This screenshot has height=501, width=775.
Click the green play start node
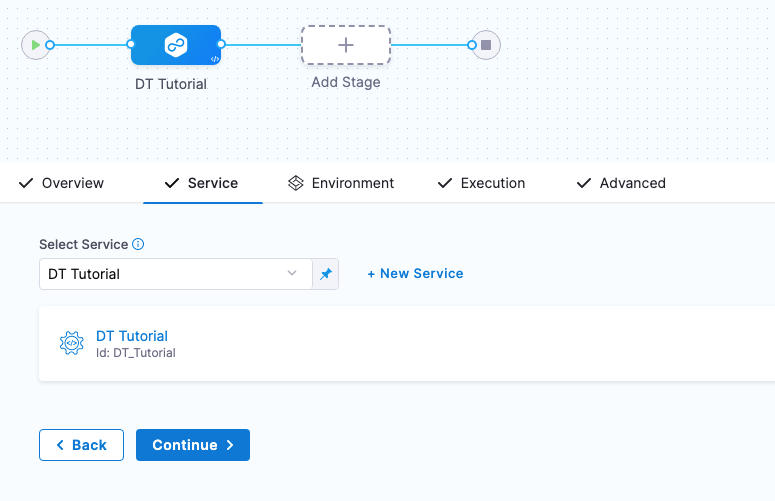(x=36, y=45)
